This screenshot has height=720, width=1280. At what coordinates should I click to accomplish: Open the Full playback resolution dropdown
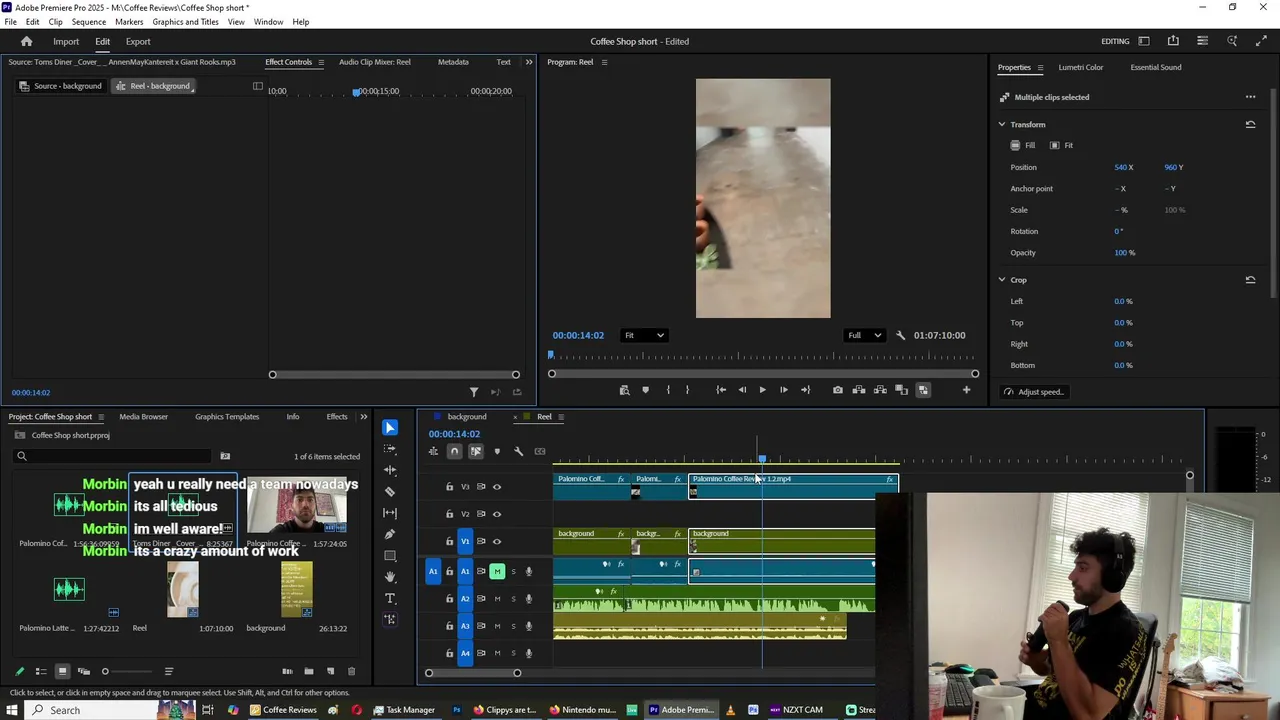pos(864,335)
